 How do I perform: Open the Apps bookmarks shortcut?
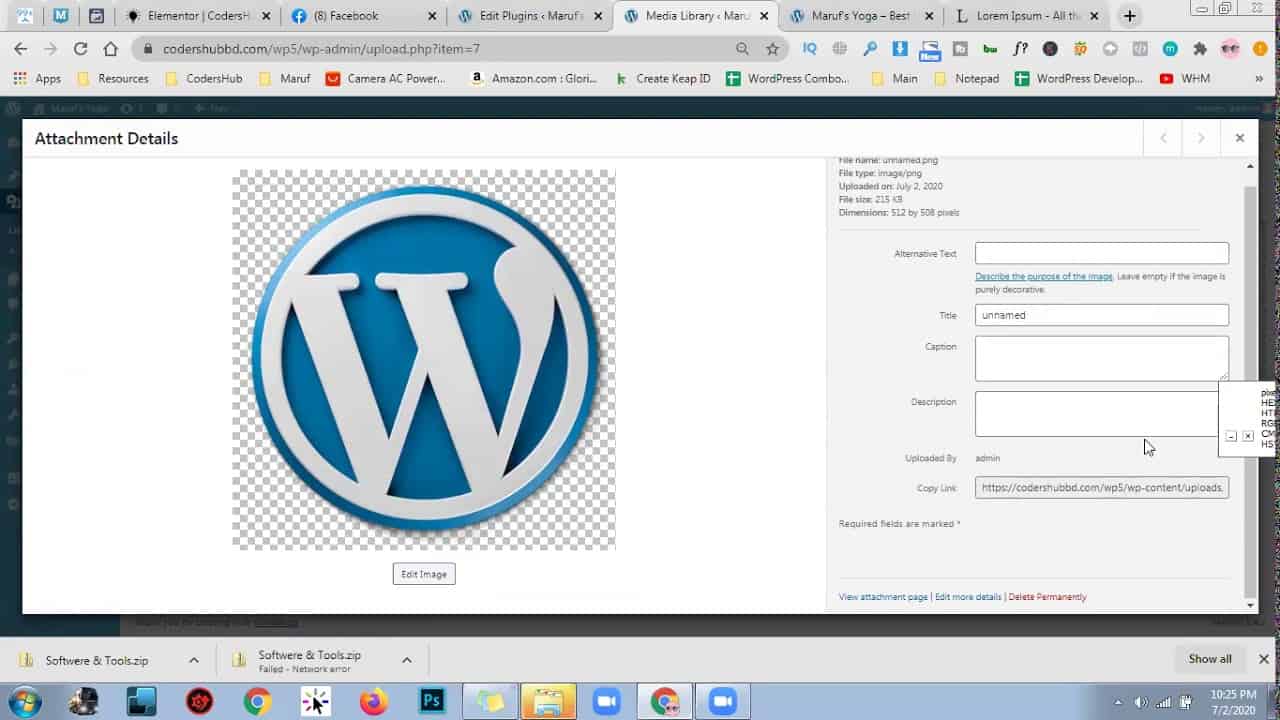tap(37, 78)
